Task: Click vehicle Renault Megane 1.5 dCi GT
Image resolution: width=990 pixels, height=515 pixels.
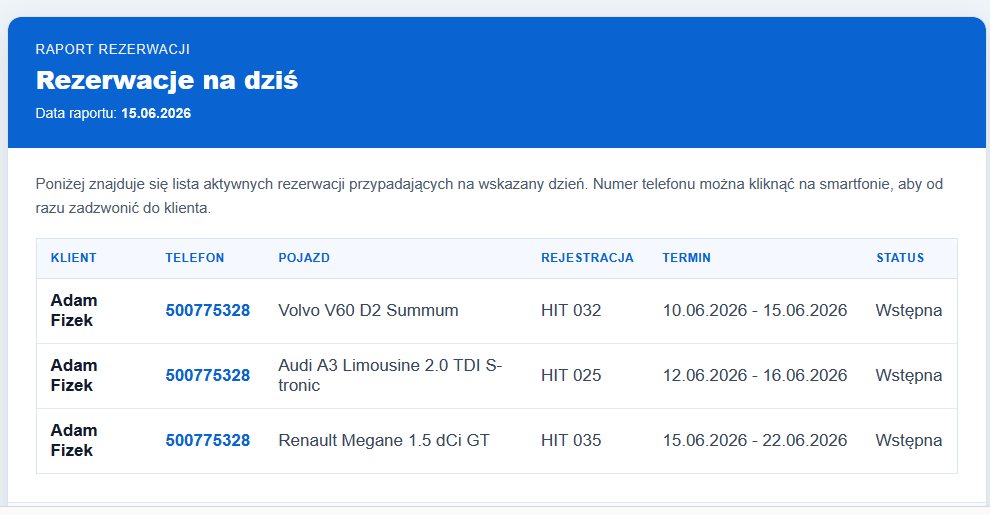Action: click(384, 441)
